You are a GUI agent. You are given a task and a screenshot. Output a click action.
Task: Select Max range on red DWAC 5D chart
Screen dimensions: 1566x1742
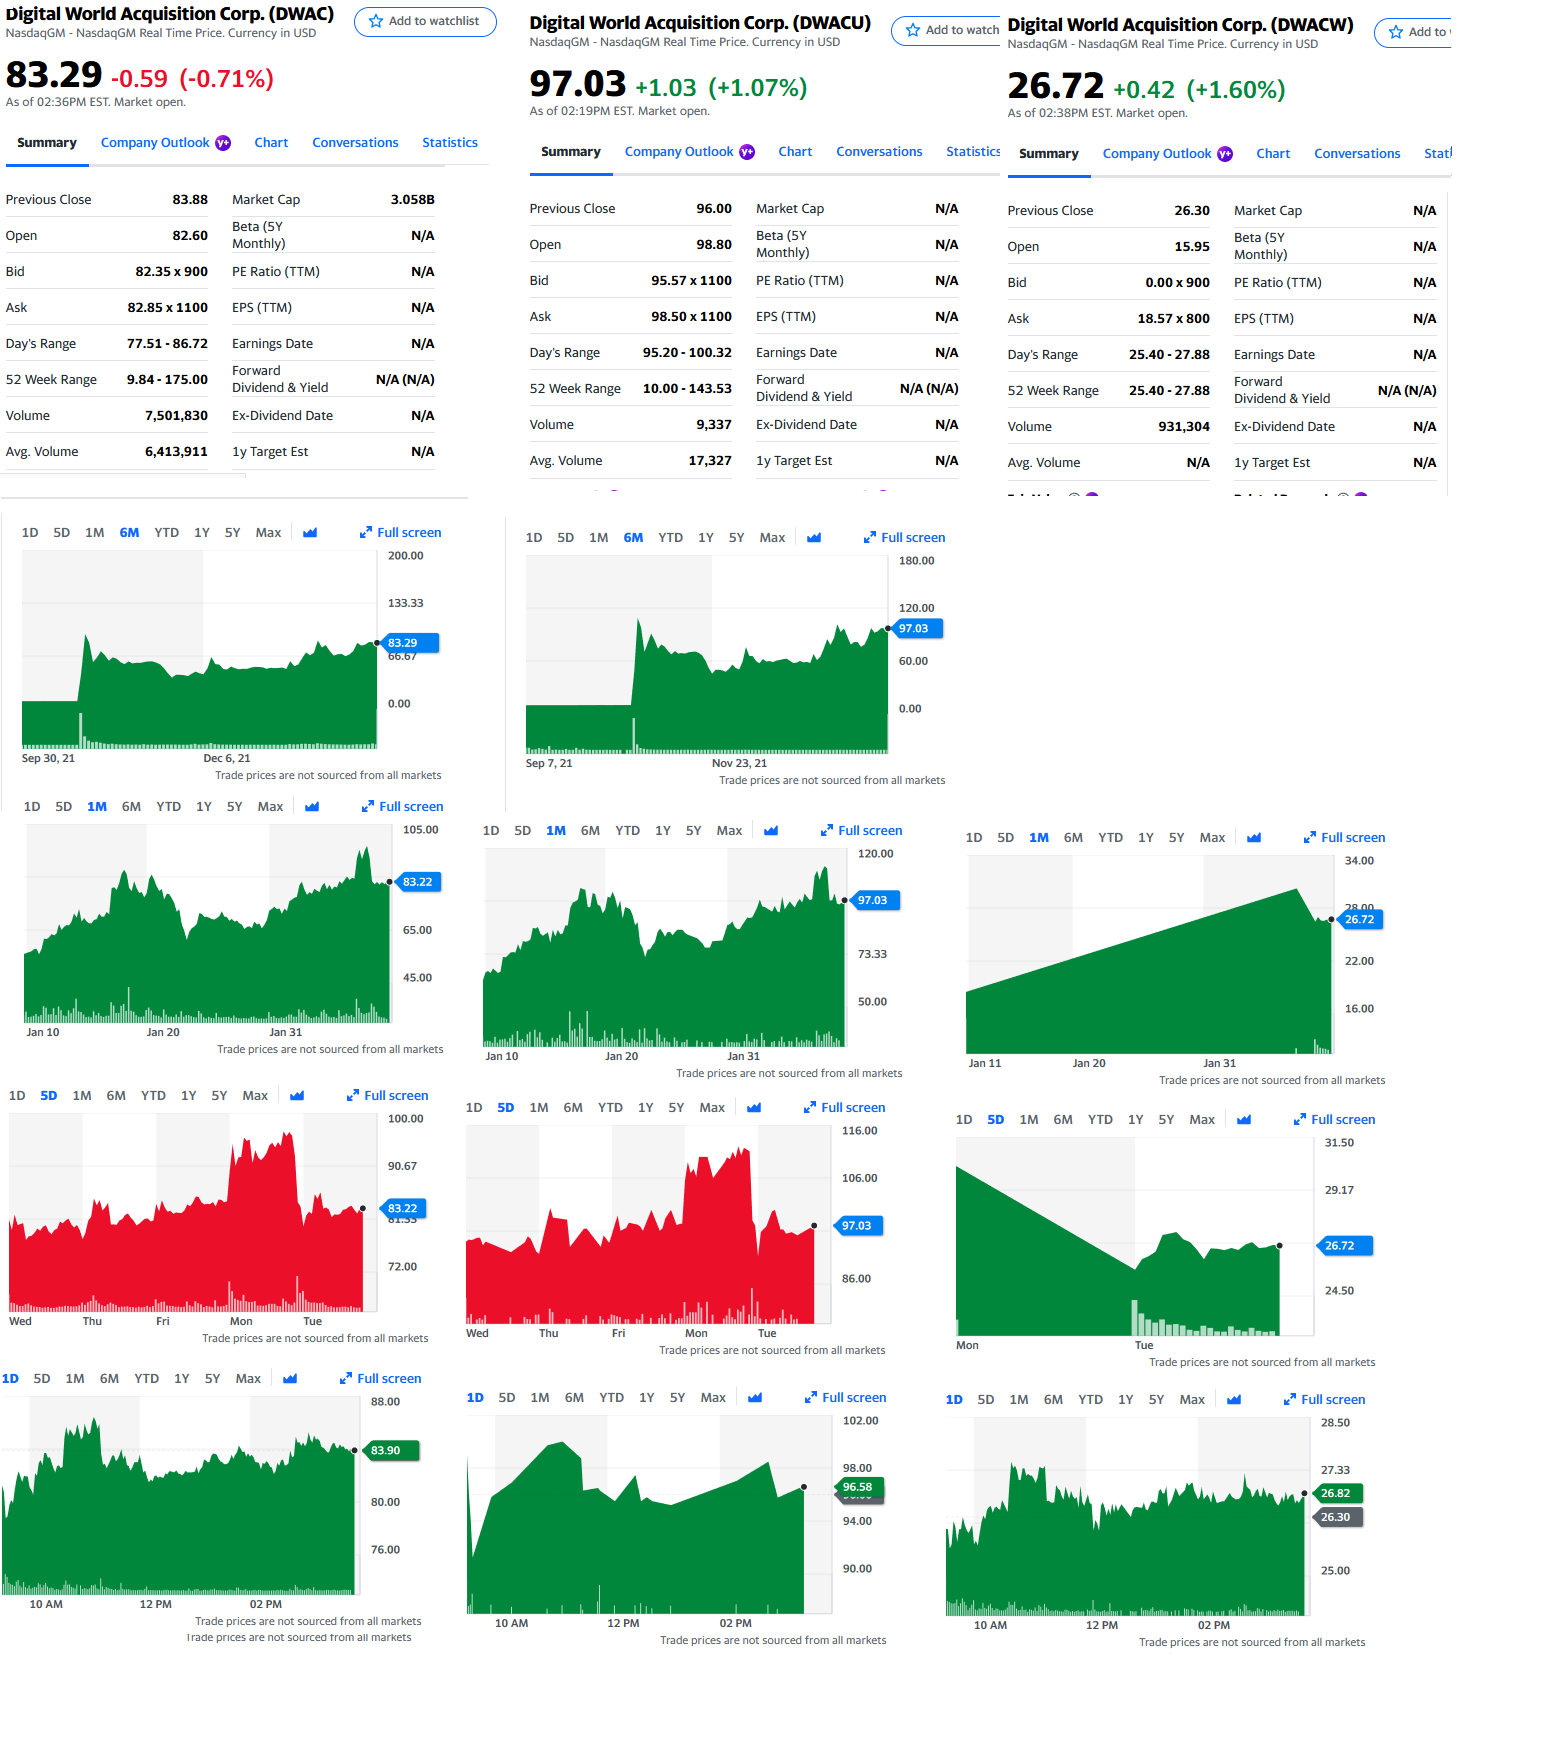tap(255, 1096)
